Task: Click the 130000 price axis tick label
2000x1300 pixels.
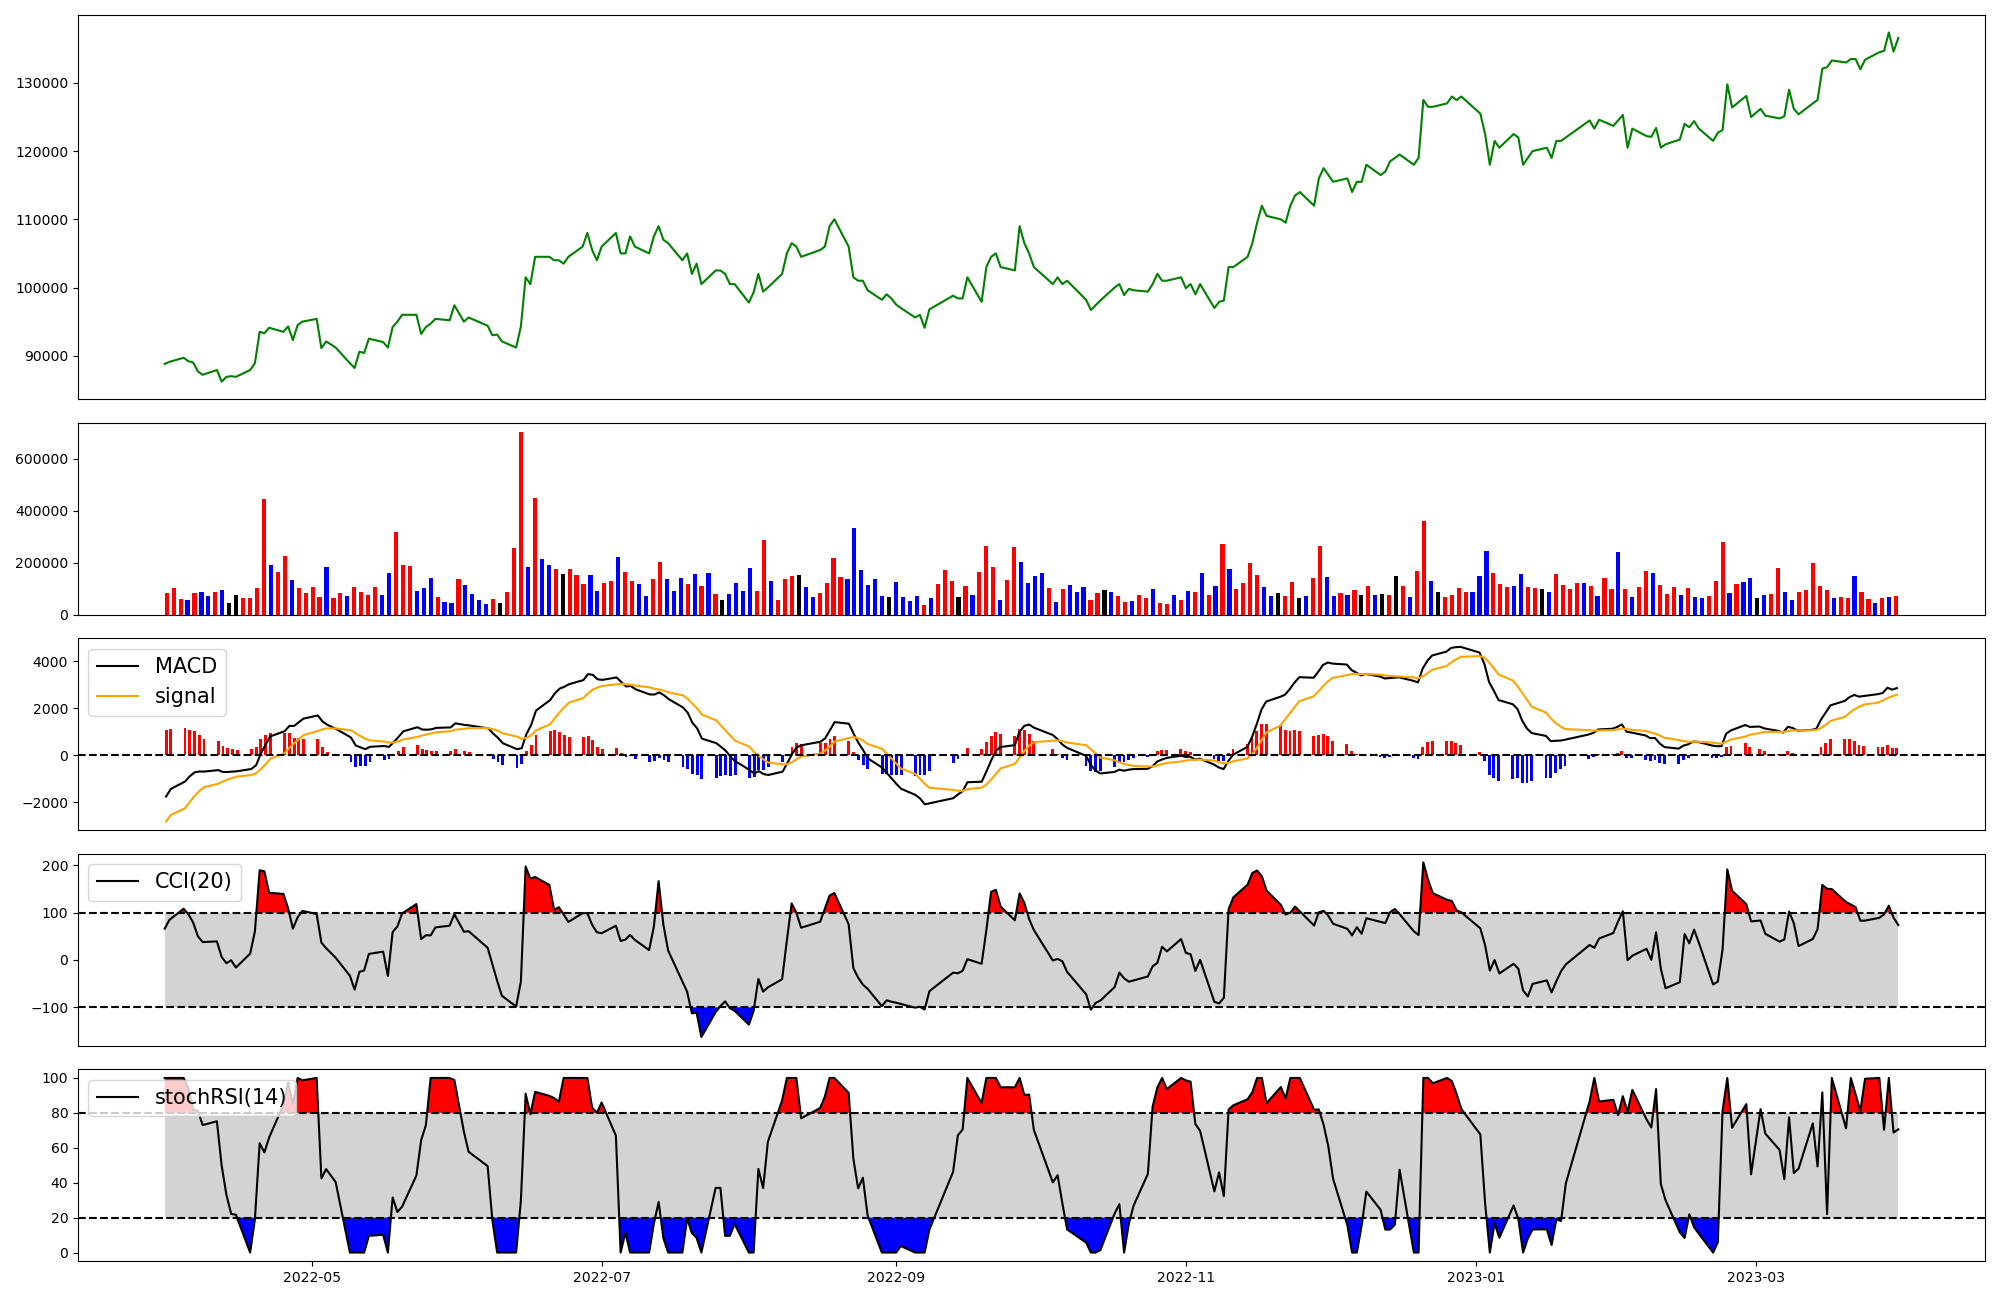Action: pos(42,83)
